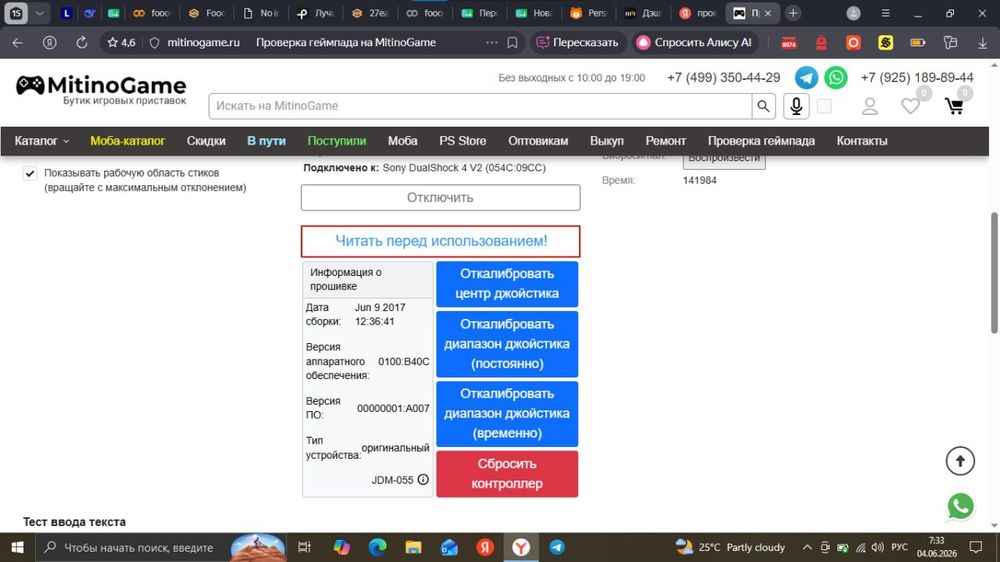1000x562 pixels.
Task: Open the Оптовикам menu item
Action: 538,141
